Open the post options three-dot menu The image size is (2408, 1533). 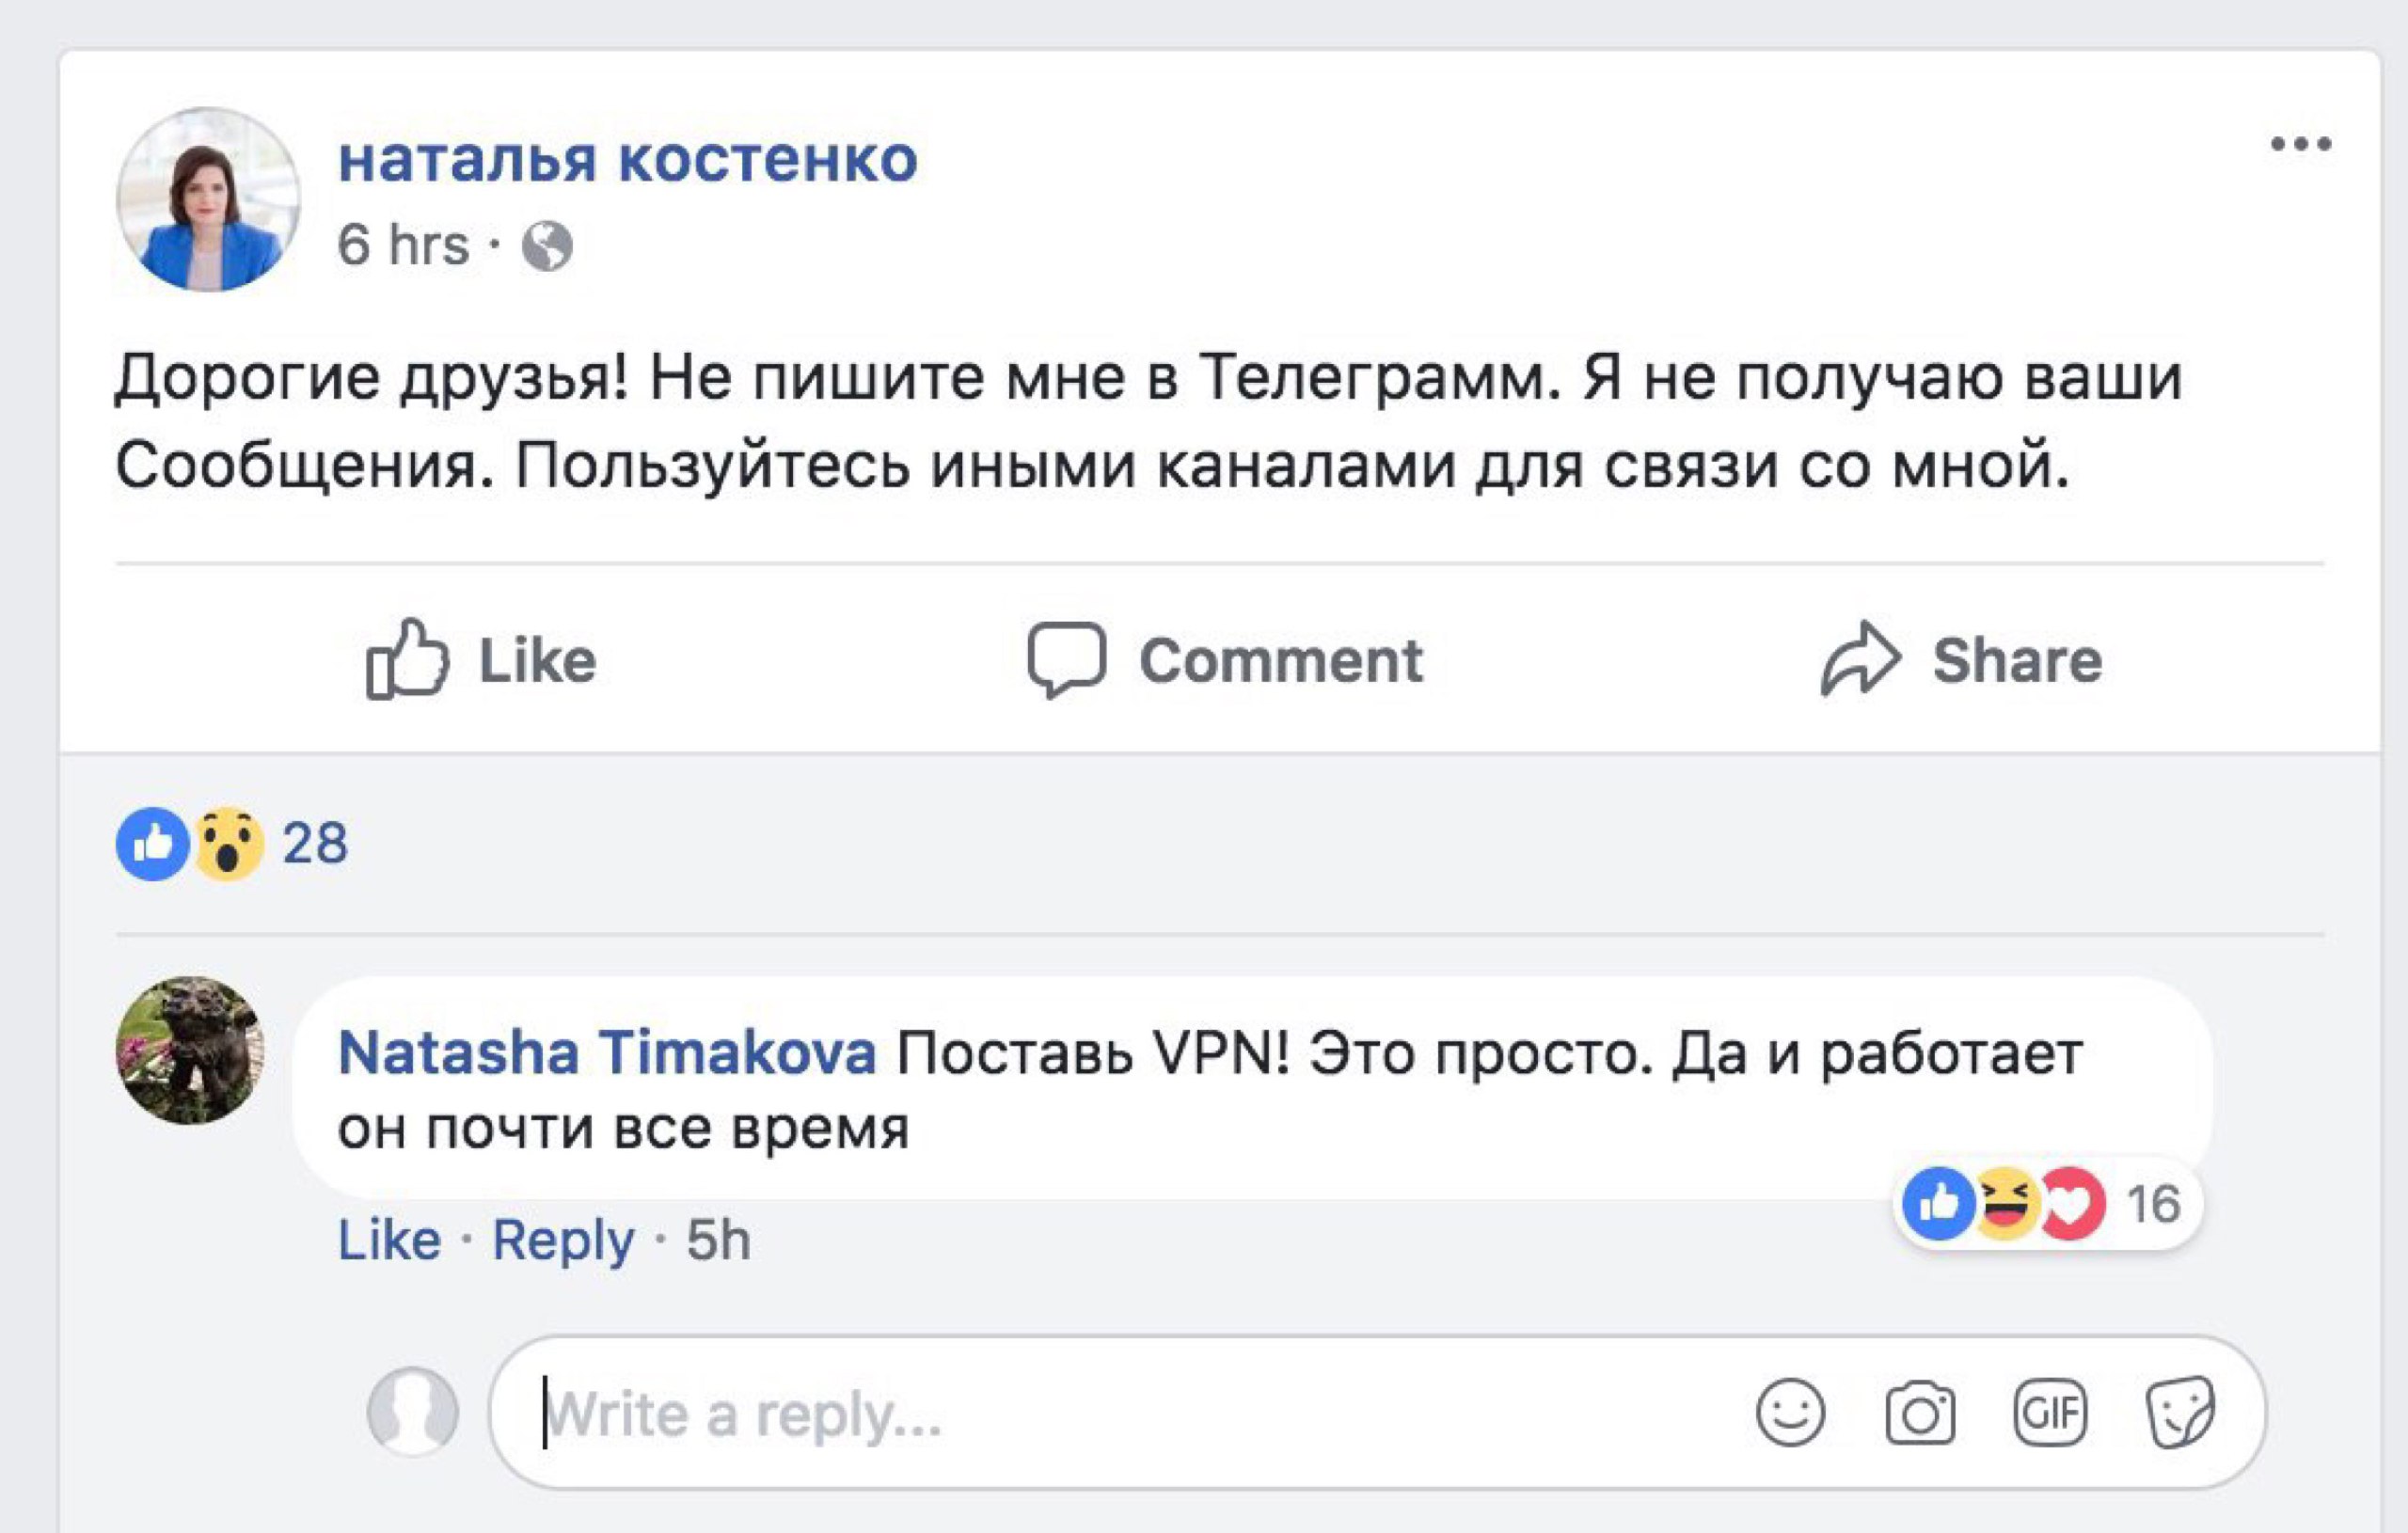[x=2300, y=145]
